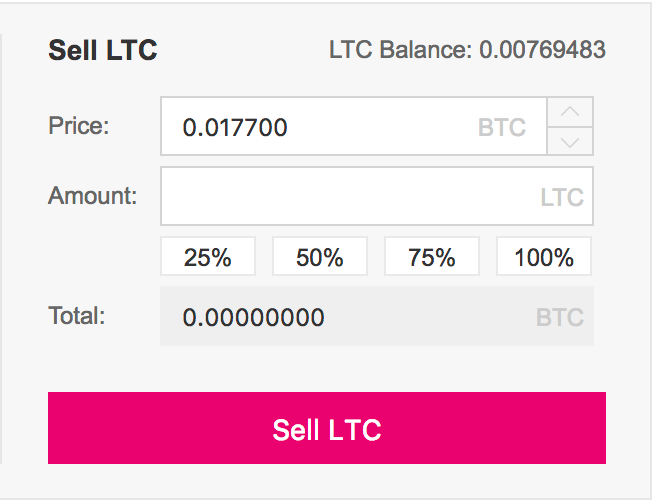Screen dimensions: 656x500
Task: Click the Total: label
Action: (x=77, y=315)
